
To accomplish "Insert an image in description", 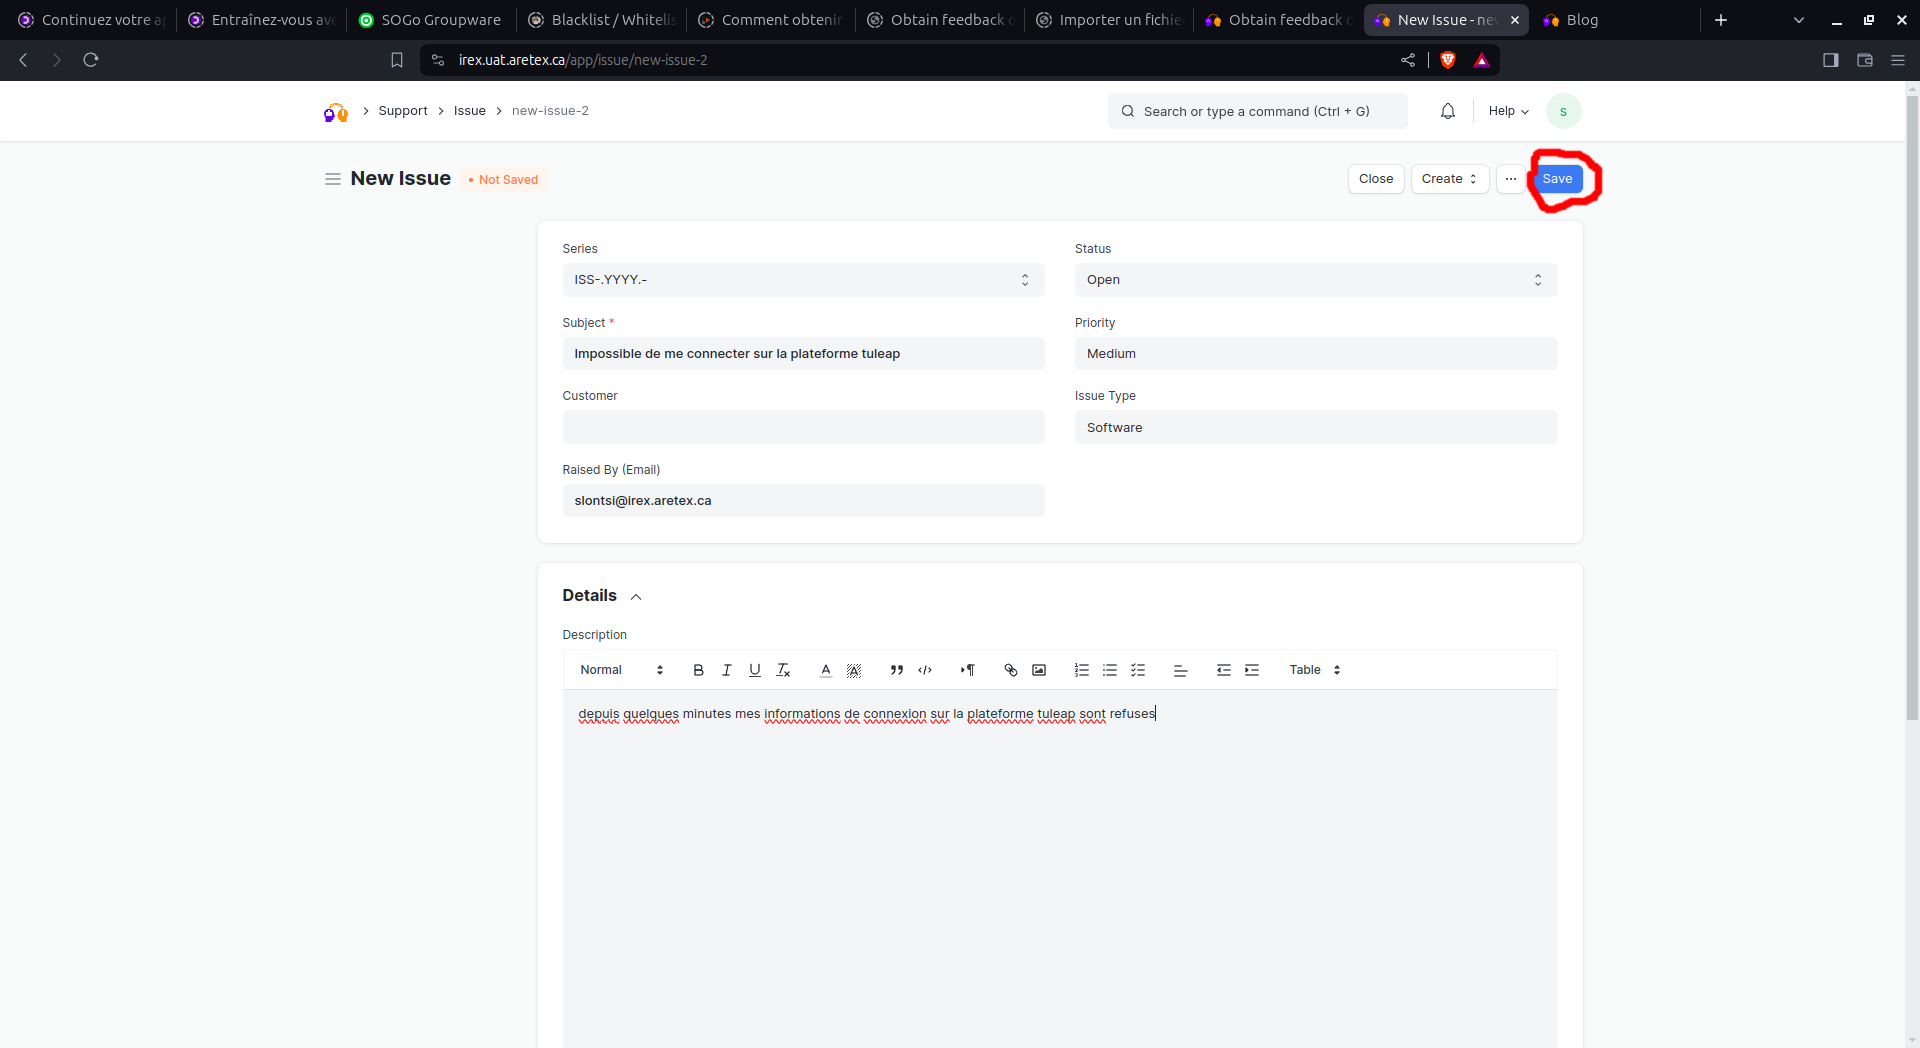I will [1039, 670].
